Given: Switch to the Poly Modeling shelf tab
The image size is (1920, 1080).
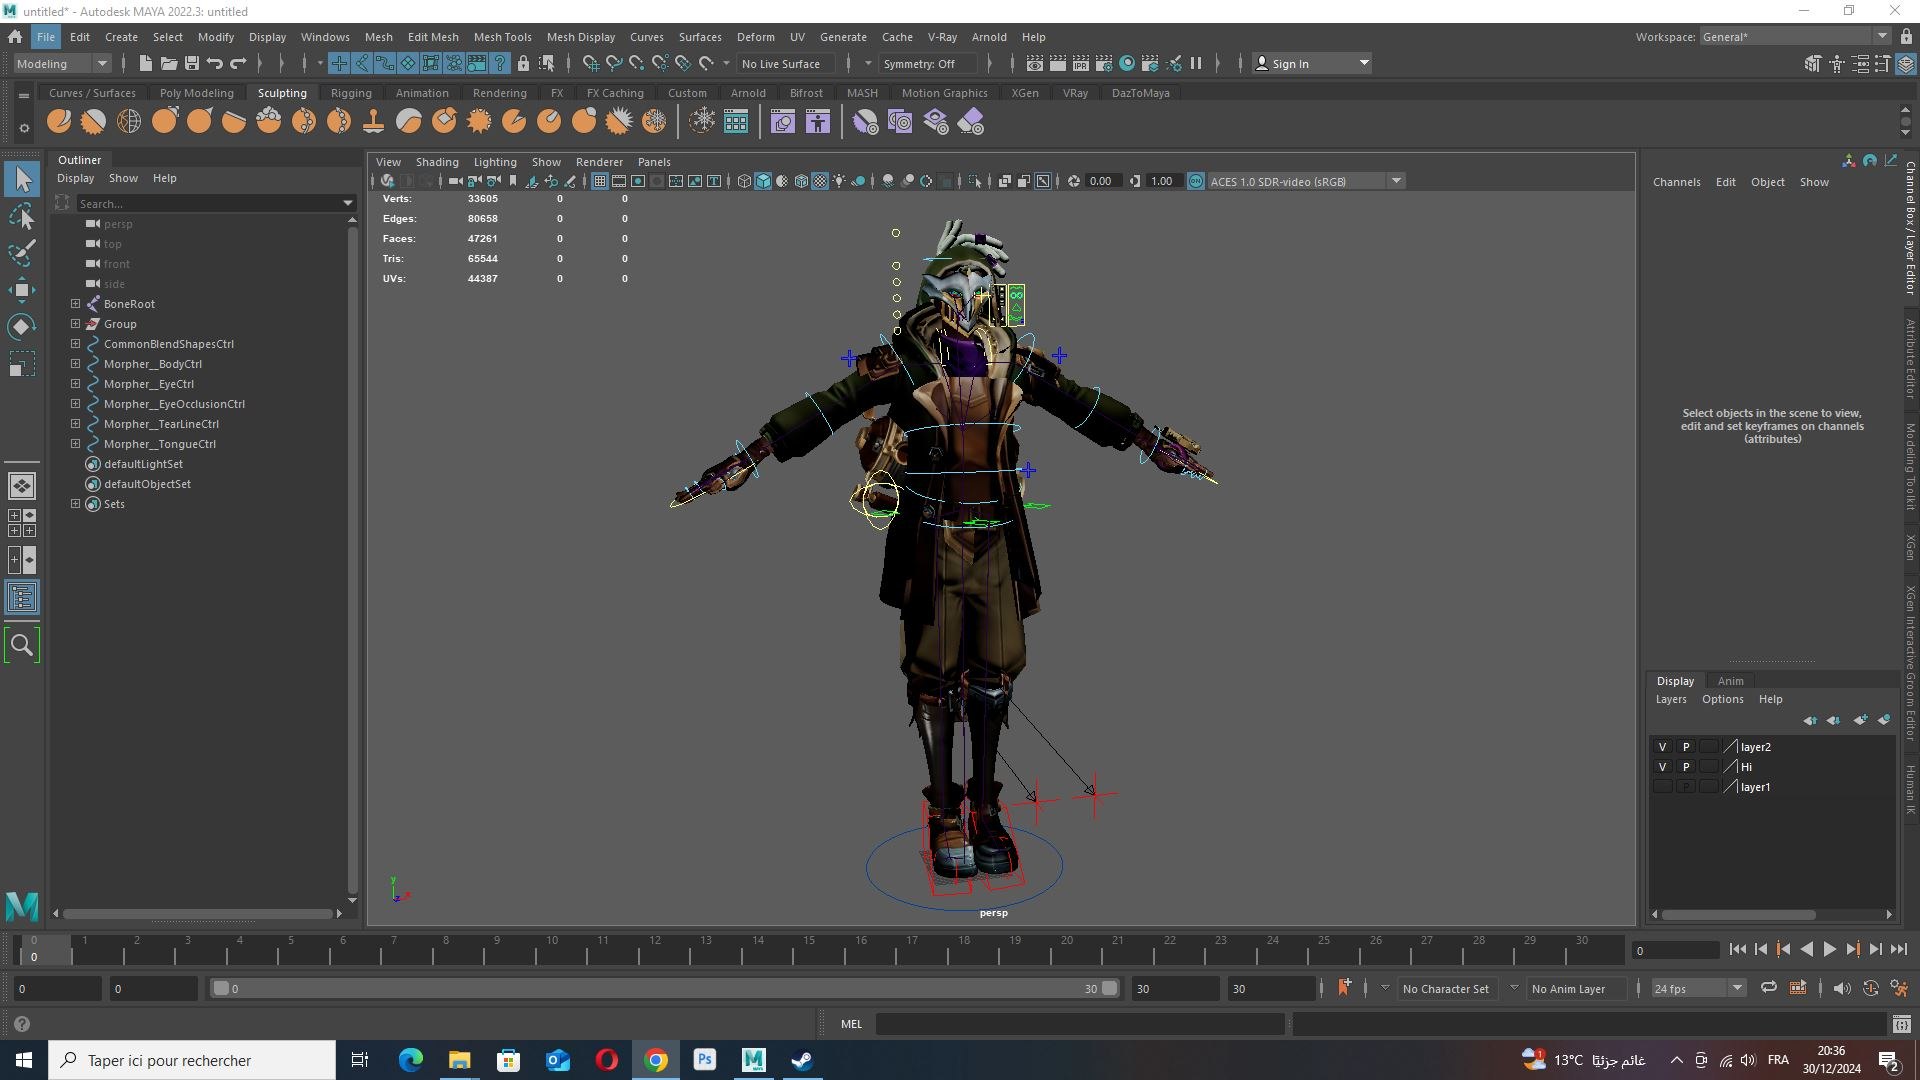Looking at the screenshot, I should (x=196, y=93).
